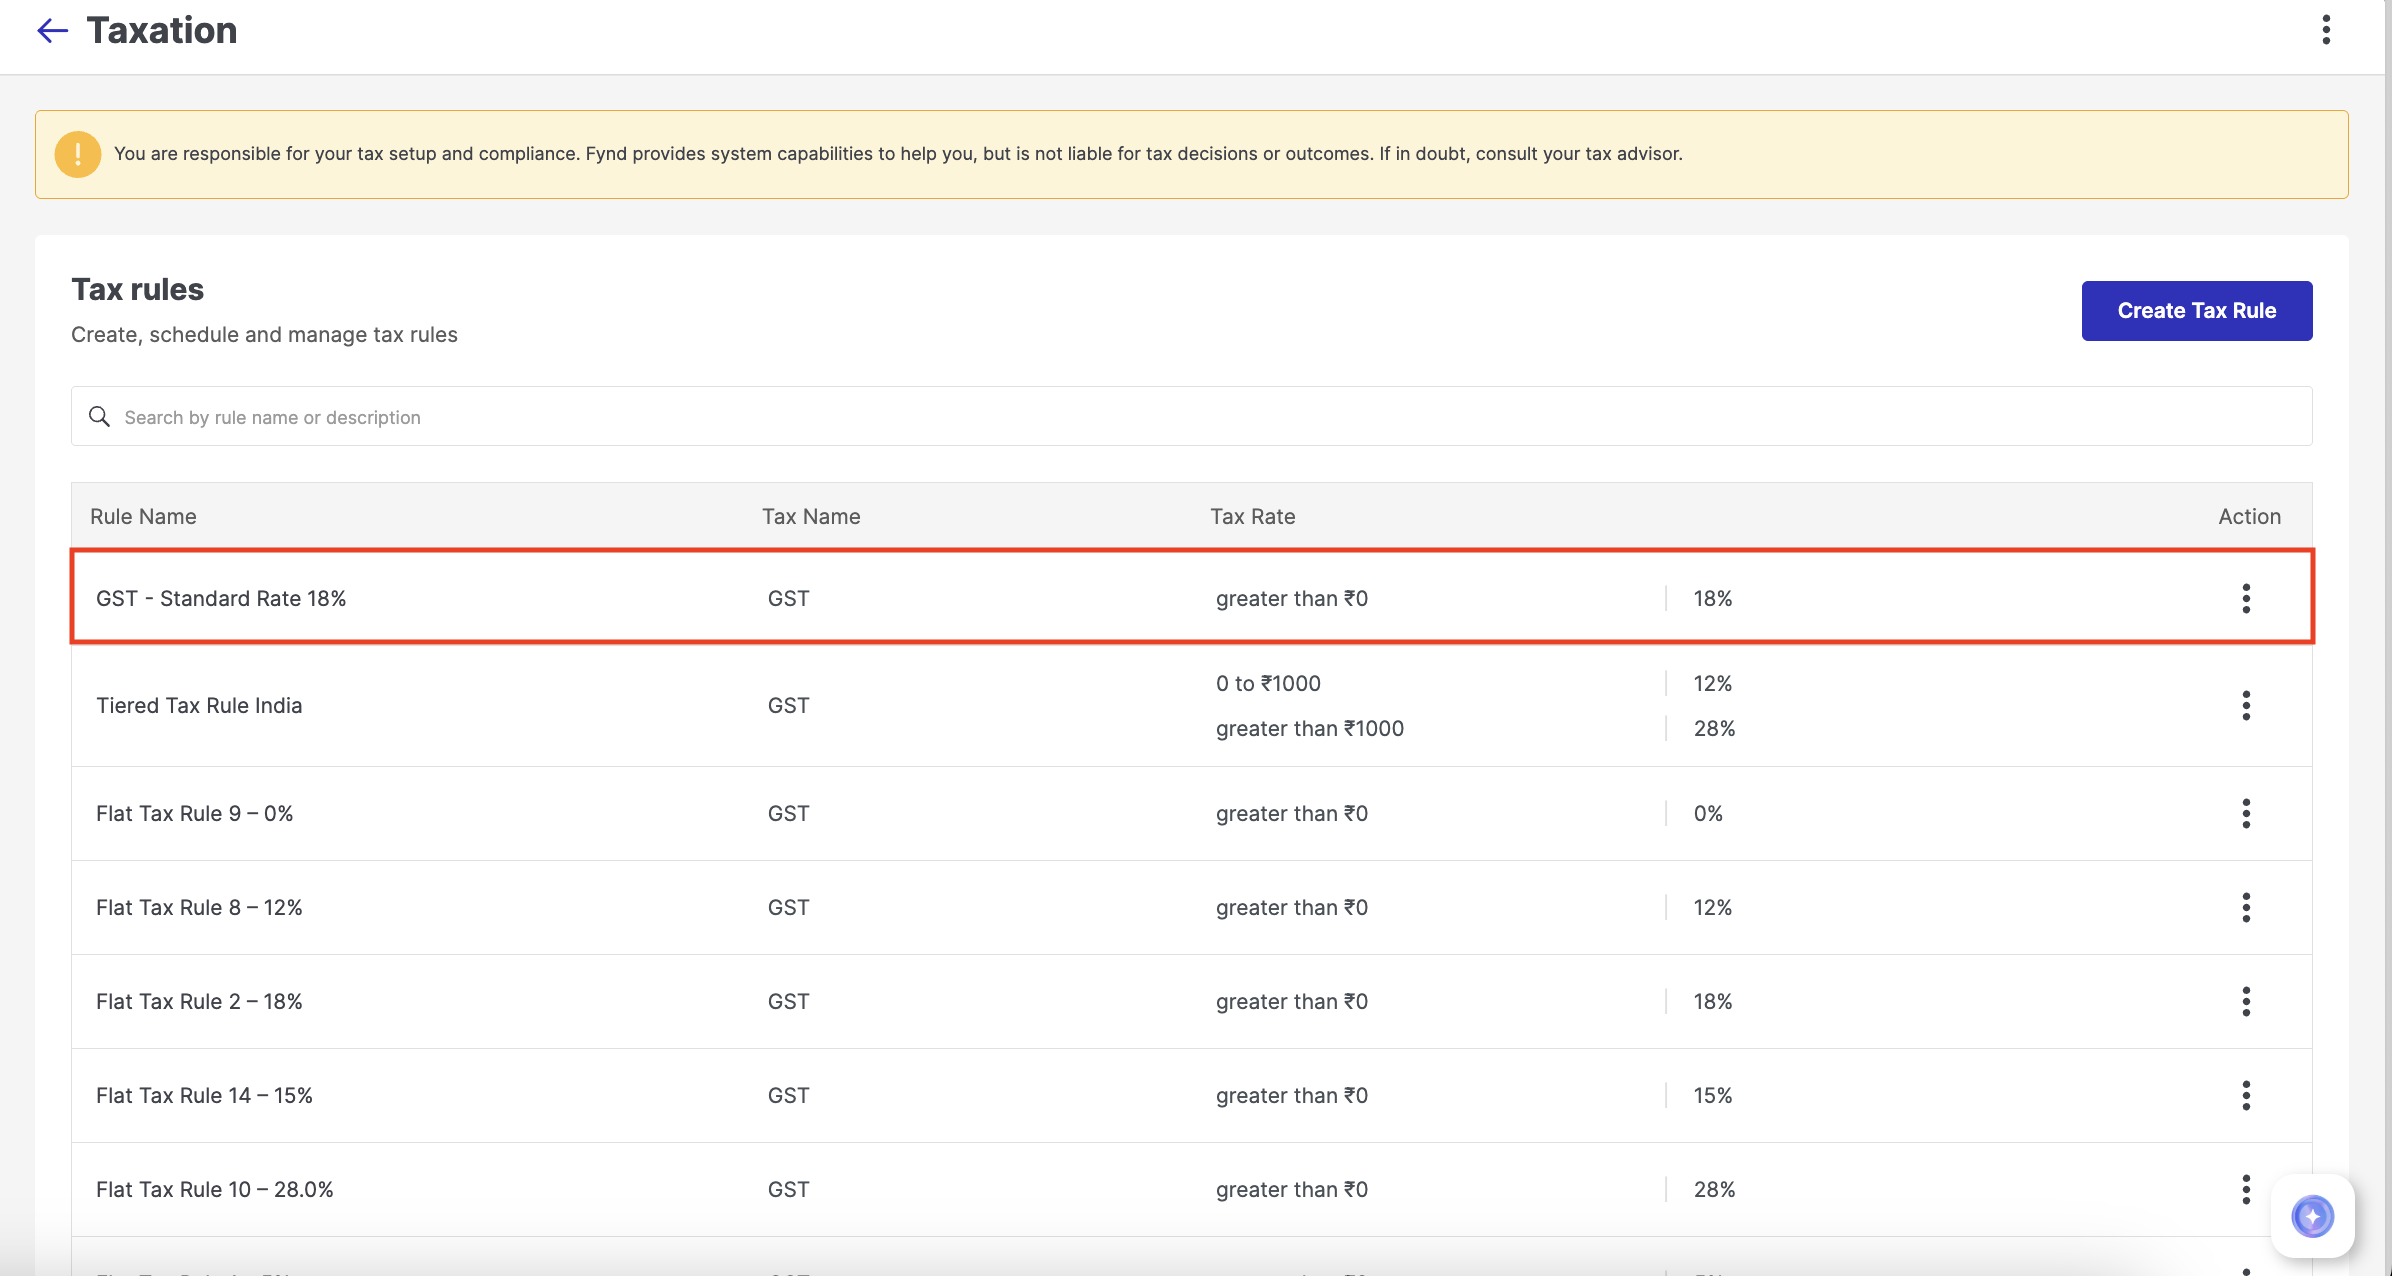Click the Rule Name column header
Viewport: 2392px width, 1276px height.
[x=143, y=516]
